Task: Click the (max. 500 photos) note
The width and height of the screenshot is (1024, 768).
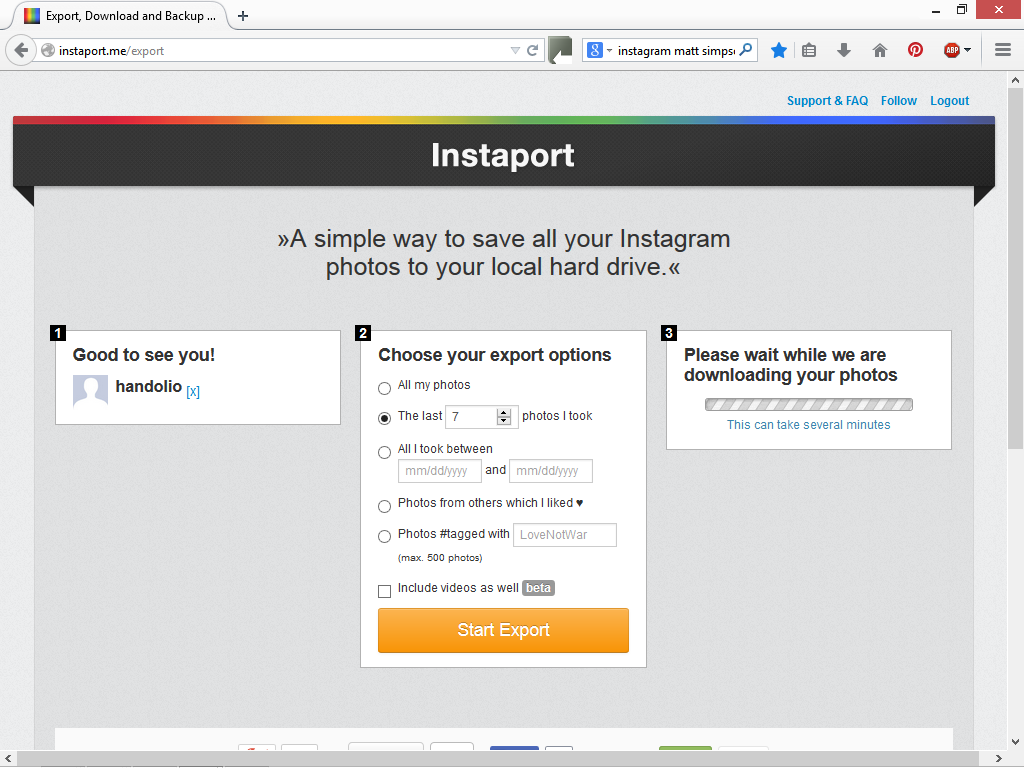Action: pyautogui.click(x=440, y=558)
